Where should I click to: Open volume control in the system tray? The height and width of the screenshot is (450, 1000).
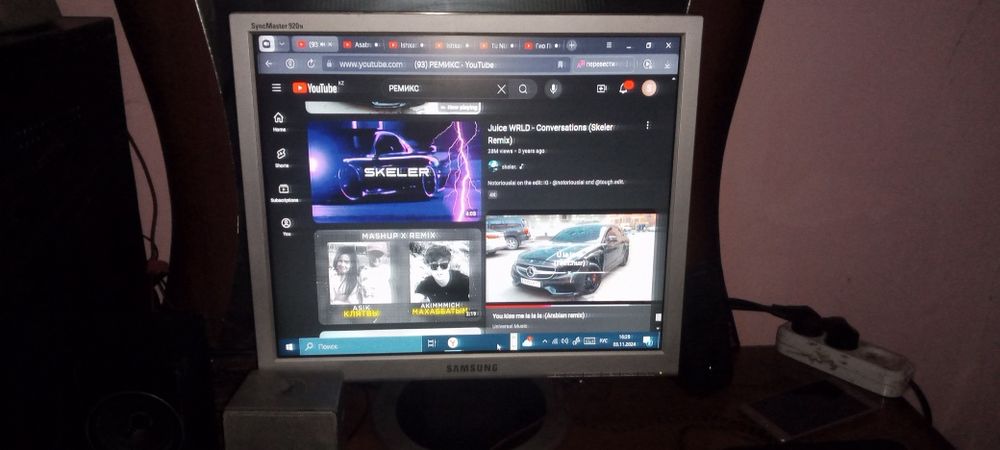pos(565,342)
